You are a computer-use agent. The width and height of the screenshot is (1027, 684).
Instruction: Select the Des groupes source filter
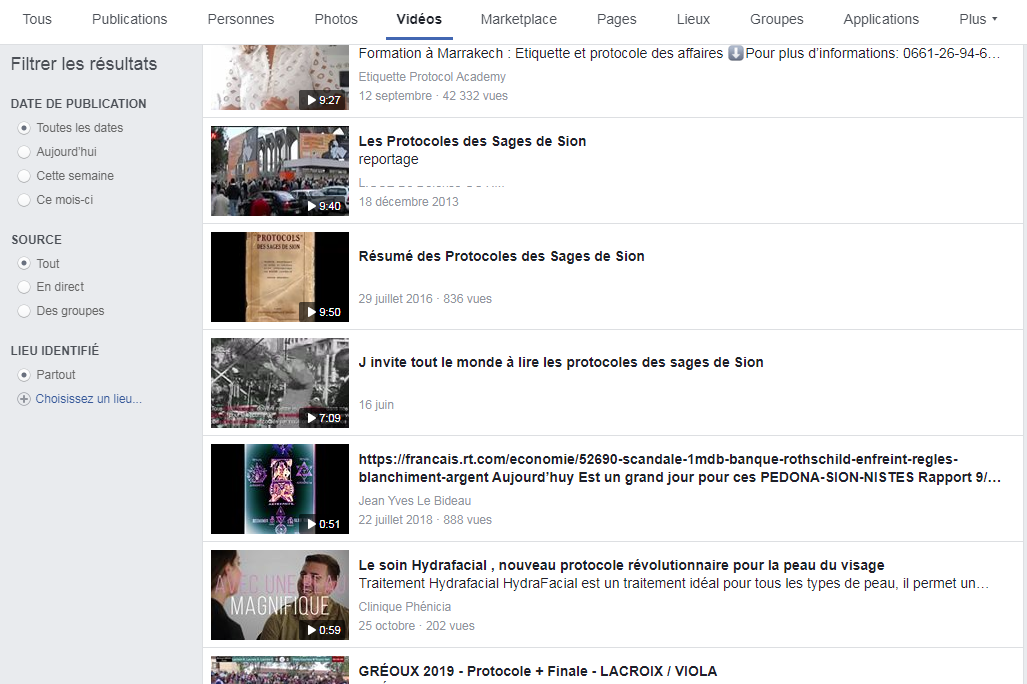pyautogui.click(x=24, y=311)
